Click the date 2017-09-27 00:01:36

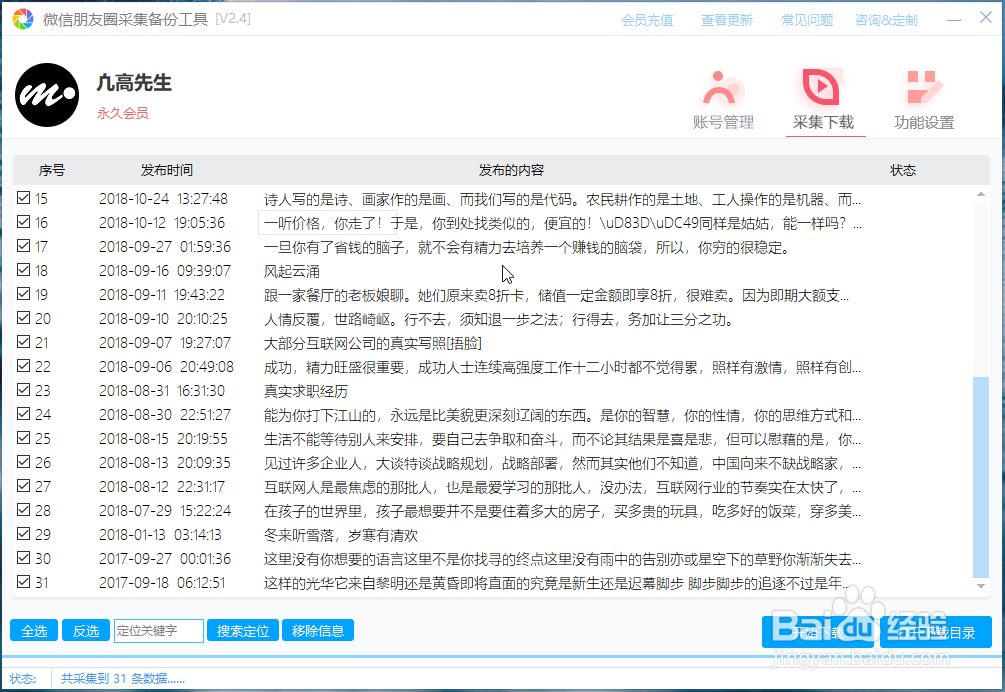pos(165,559)
